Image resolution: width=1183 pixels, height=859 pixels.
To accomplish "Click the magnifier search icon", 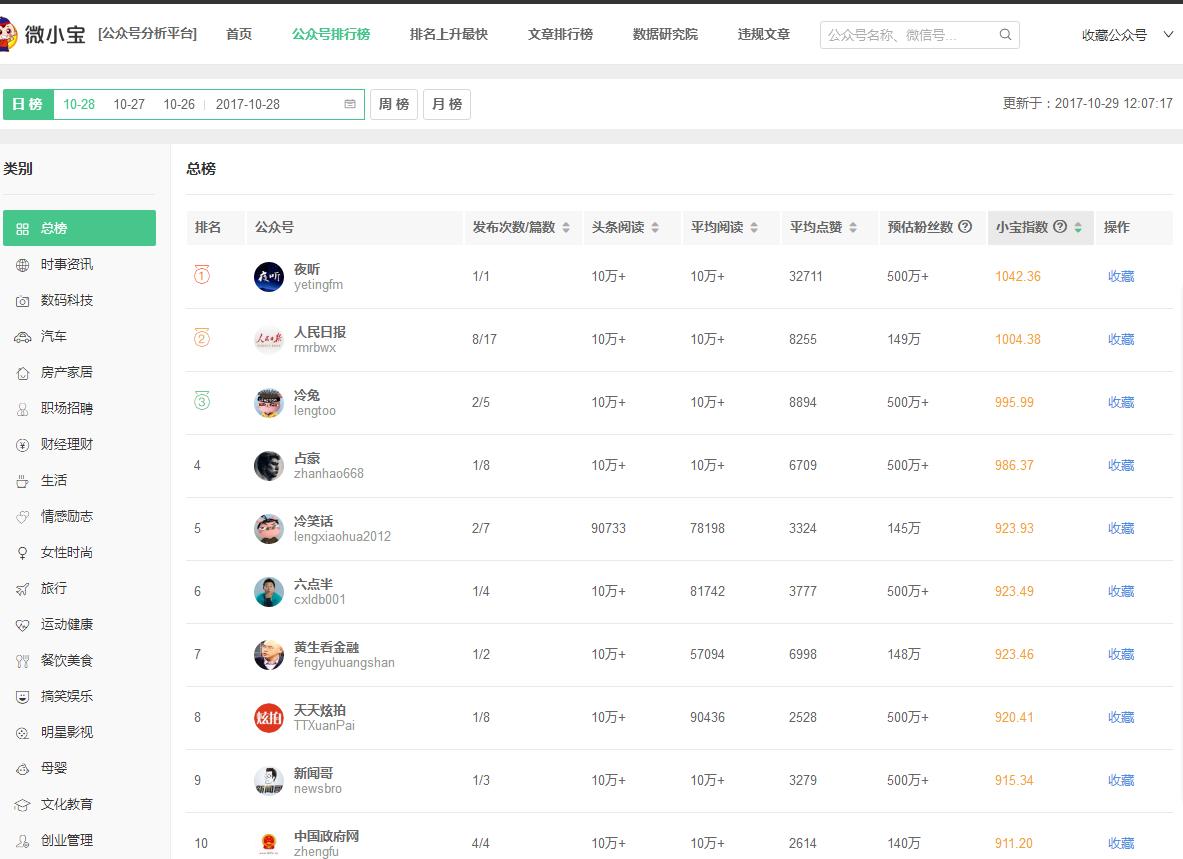I will pos(1005,34).
